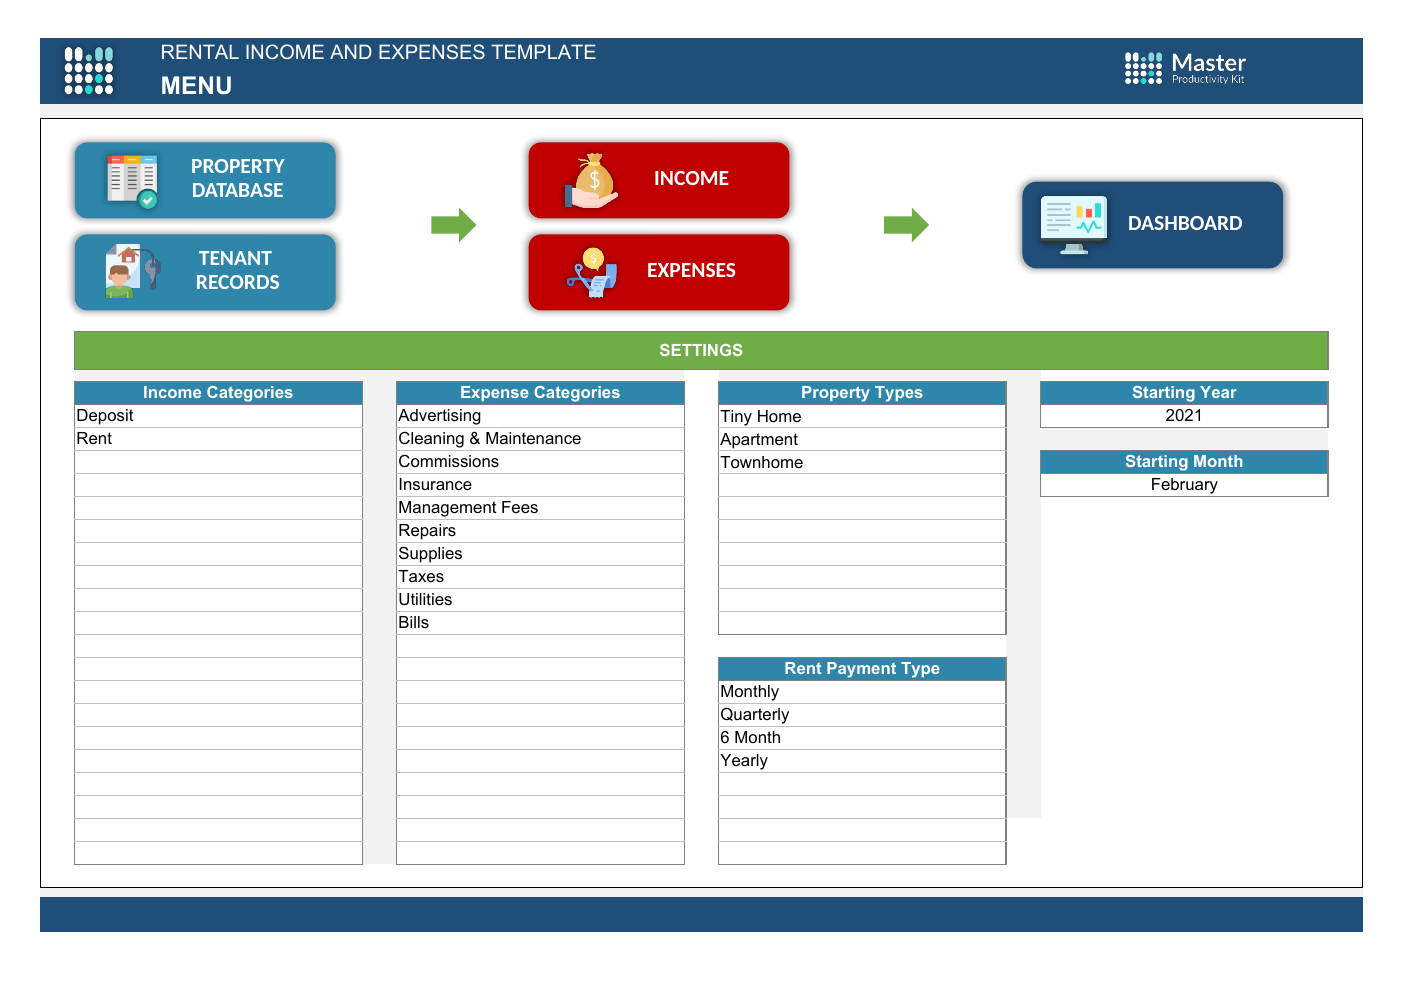
Task: Click the Income money bag icon
Action: 592,180
